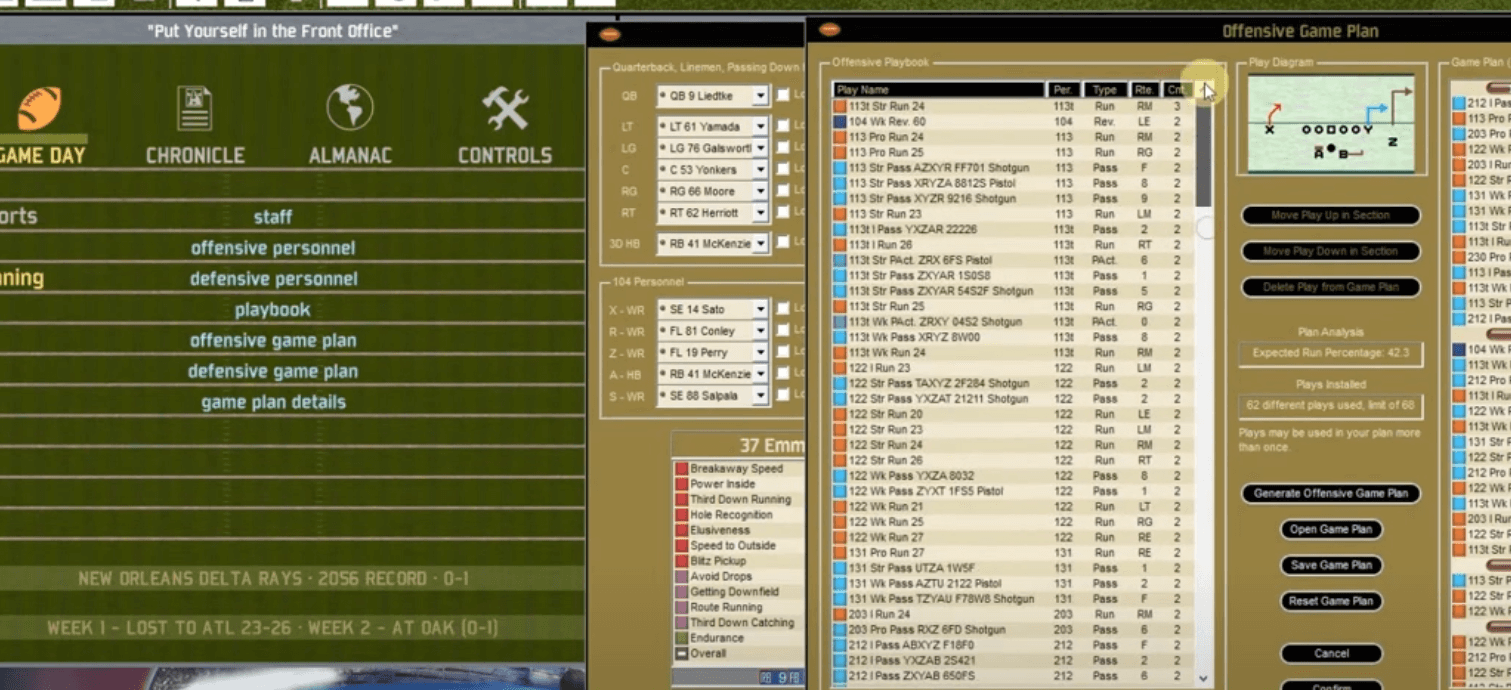Click the Game Day football icon
This screenshot has width=1511, height=690.
[x=39, y=108]
